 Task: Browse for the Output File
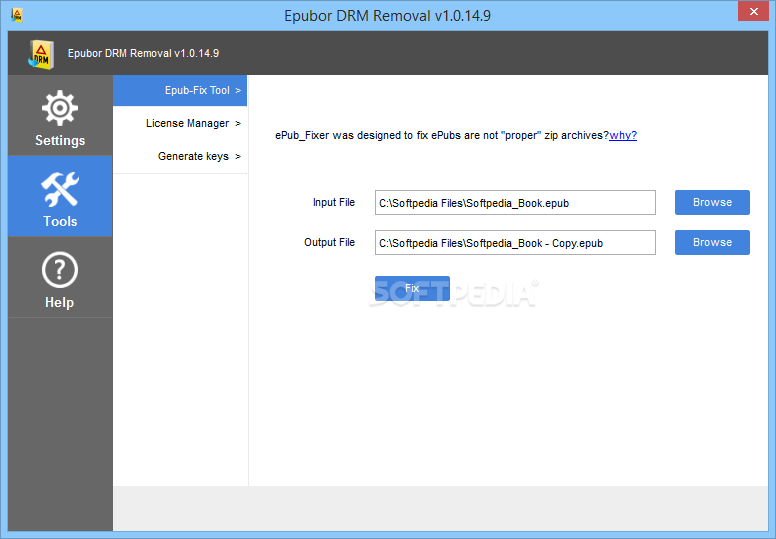(712, 243)
